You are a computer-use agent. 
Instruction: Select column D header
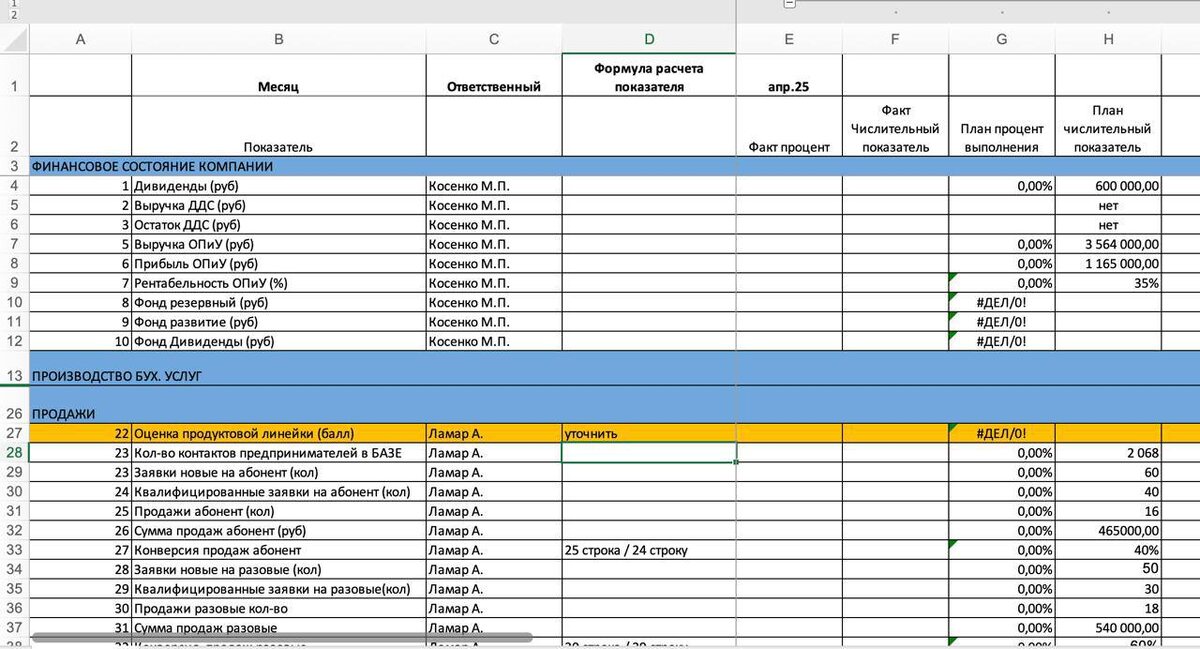[x=649, y=40]
